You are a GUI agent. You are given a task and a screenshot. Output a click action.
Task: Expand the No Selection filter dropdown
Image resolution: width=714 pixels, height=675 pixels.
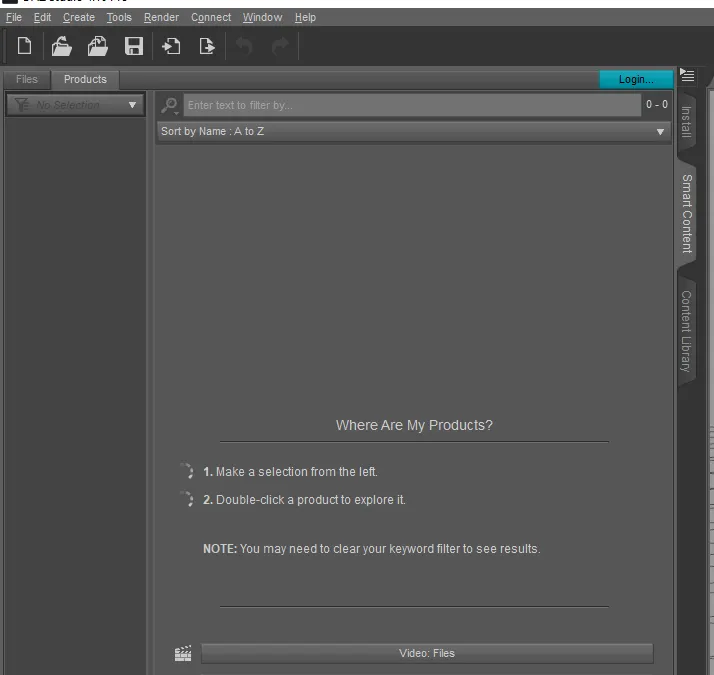(76, 105)
